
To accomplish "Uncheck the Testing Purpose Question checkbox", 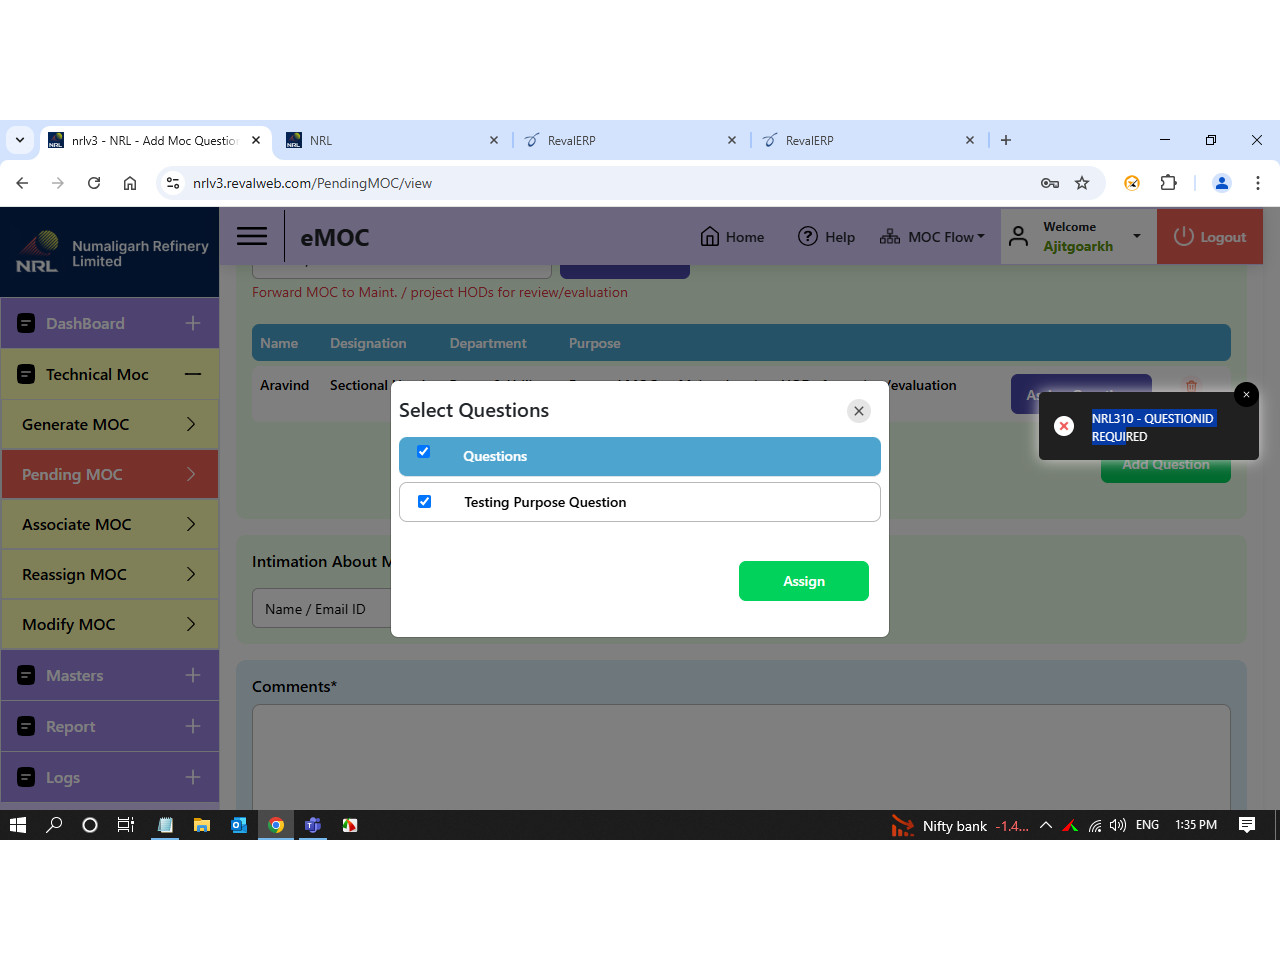I will coord(425,502).
